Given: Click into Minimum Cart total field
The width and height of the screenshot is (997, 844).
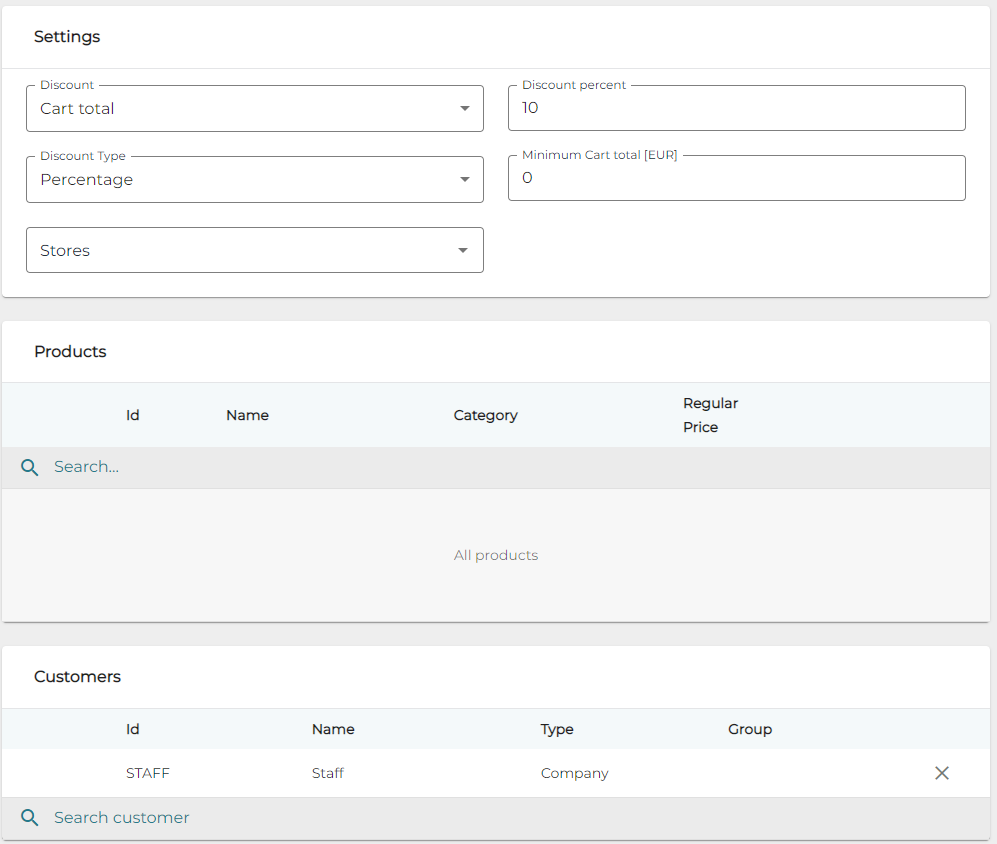Looking at the screenshot, I should click(736, 178).
